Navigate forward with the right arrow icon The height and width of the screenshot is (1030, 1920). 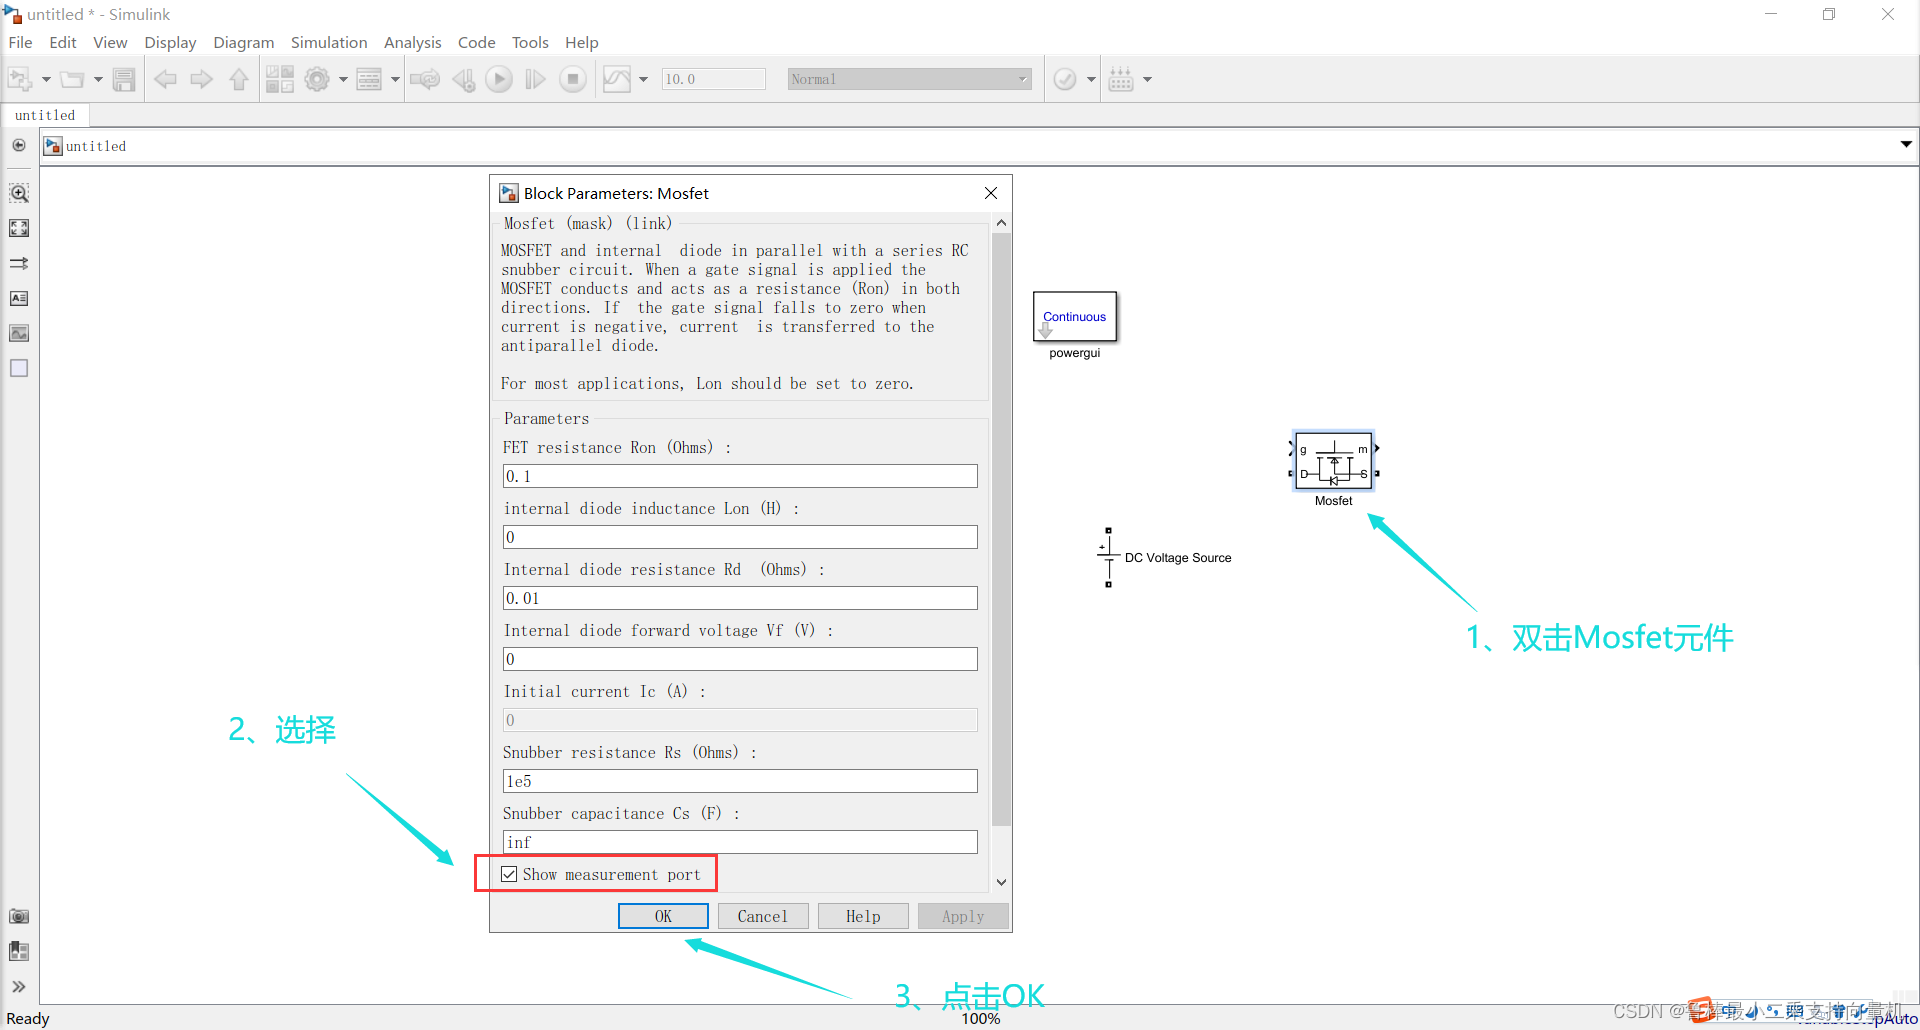pos(202,79)
